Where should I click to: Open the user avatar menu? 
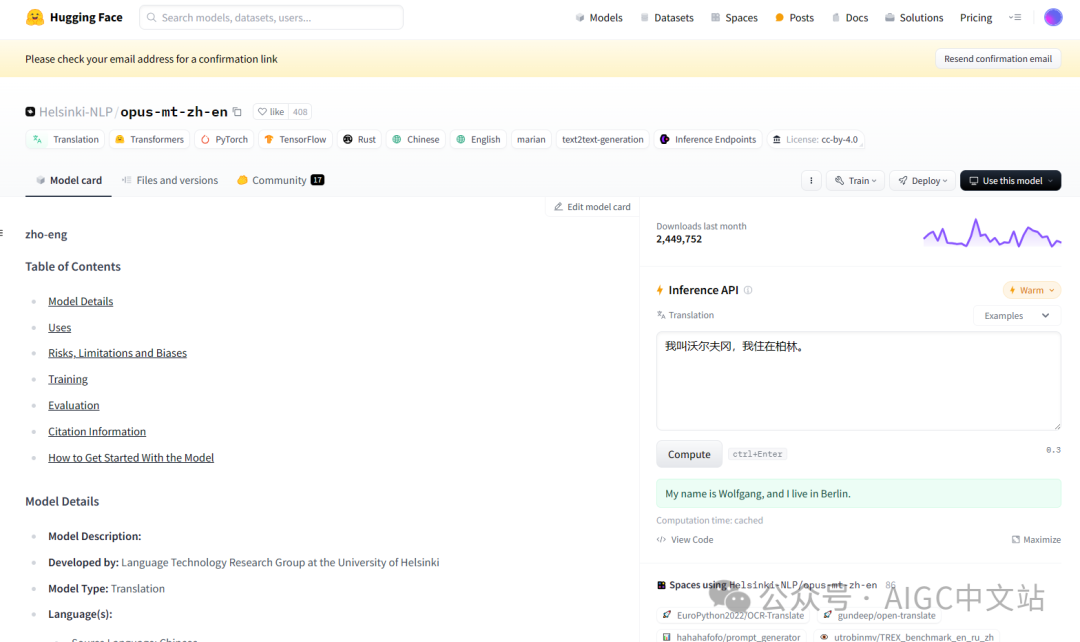1052,17
